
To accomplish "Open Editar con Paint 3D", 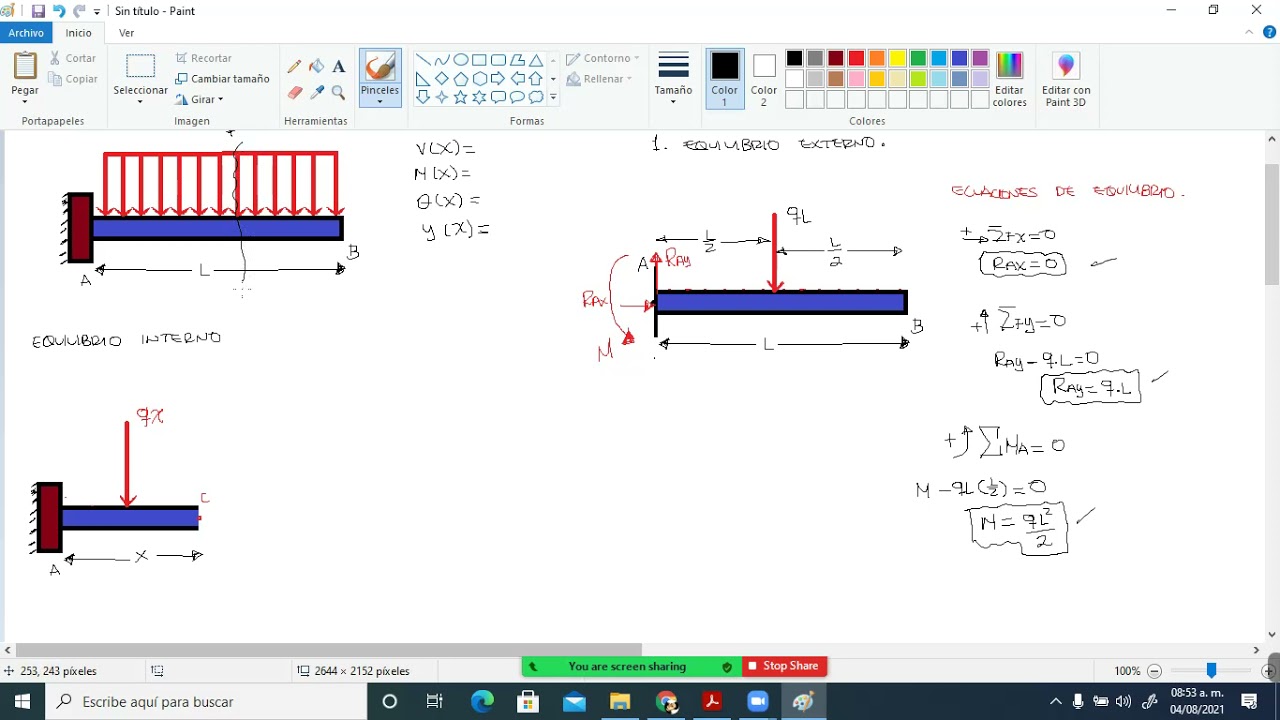I will point(1066,79).
